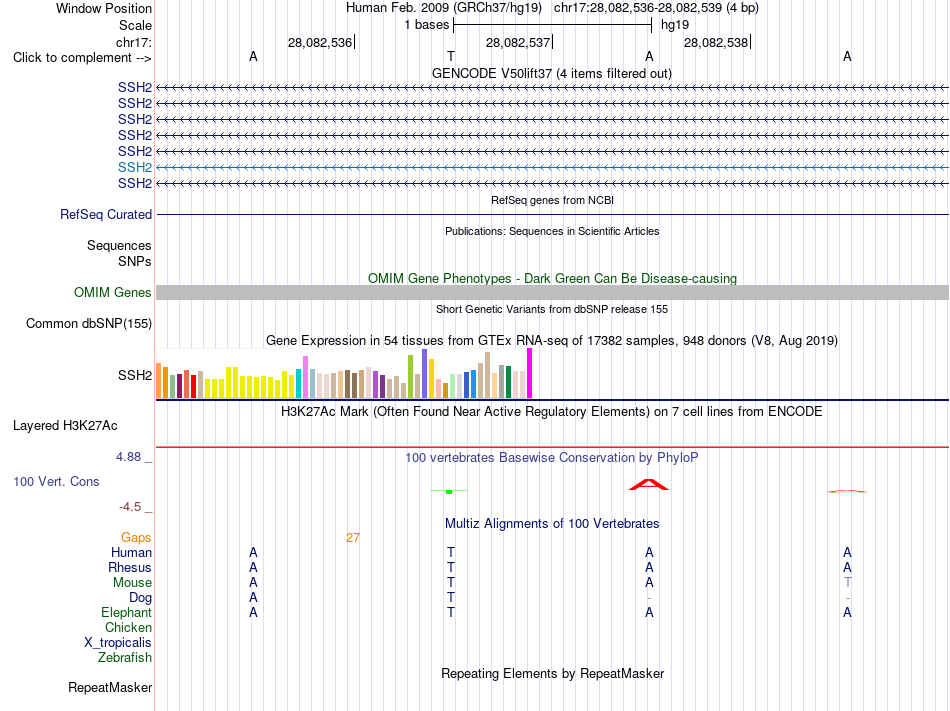Click the Common dbSNP(155) track label

click(88, 323)
